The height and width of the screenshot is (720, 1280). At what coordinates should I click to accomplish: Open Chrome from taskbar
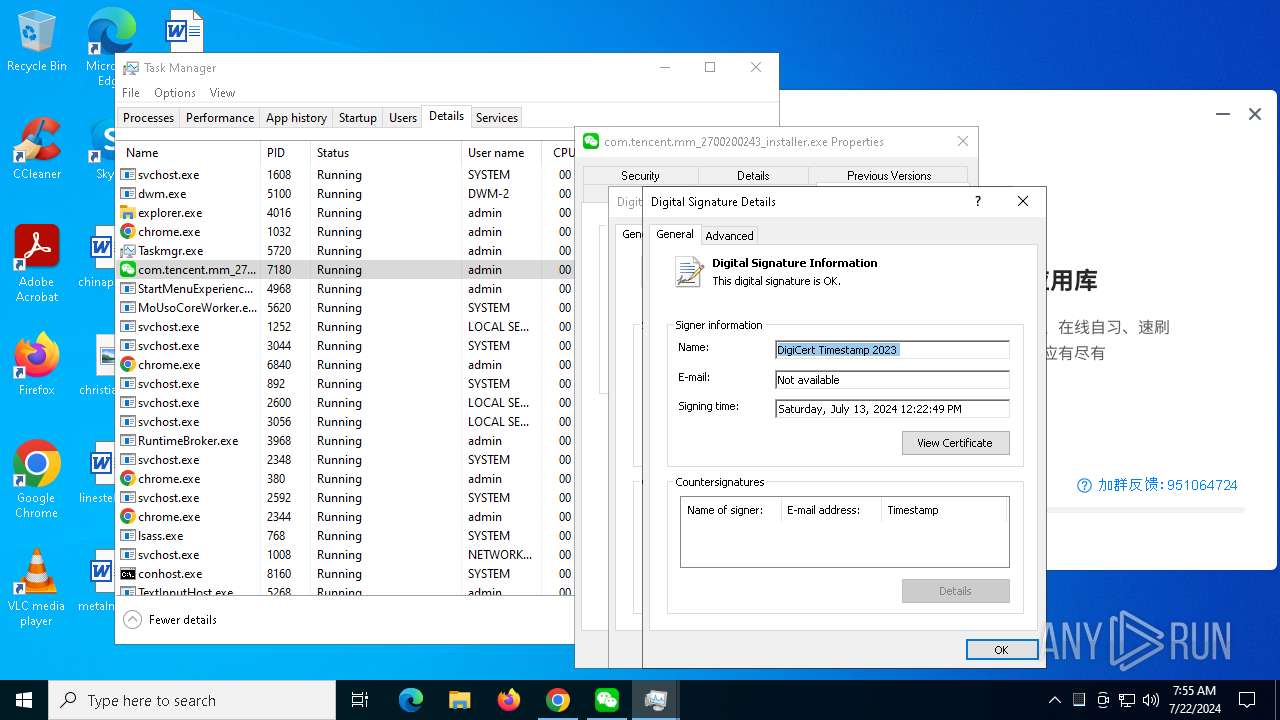click(558, 700)
